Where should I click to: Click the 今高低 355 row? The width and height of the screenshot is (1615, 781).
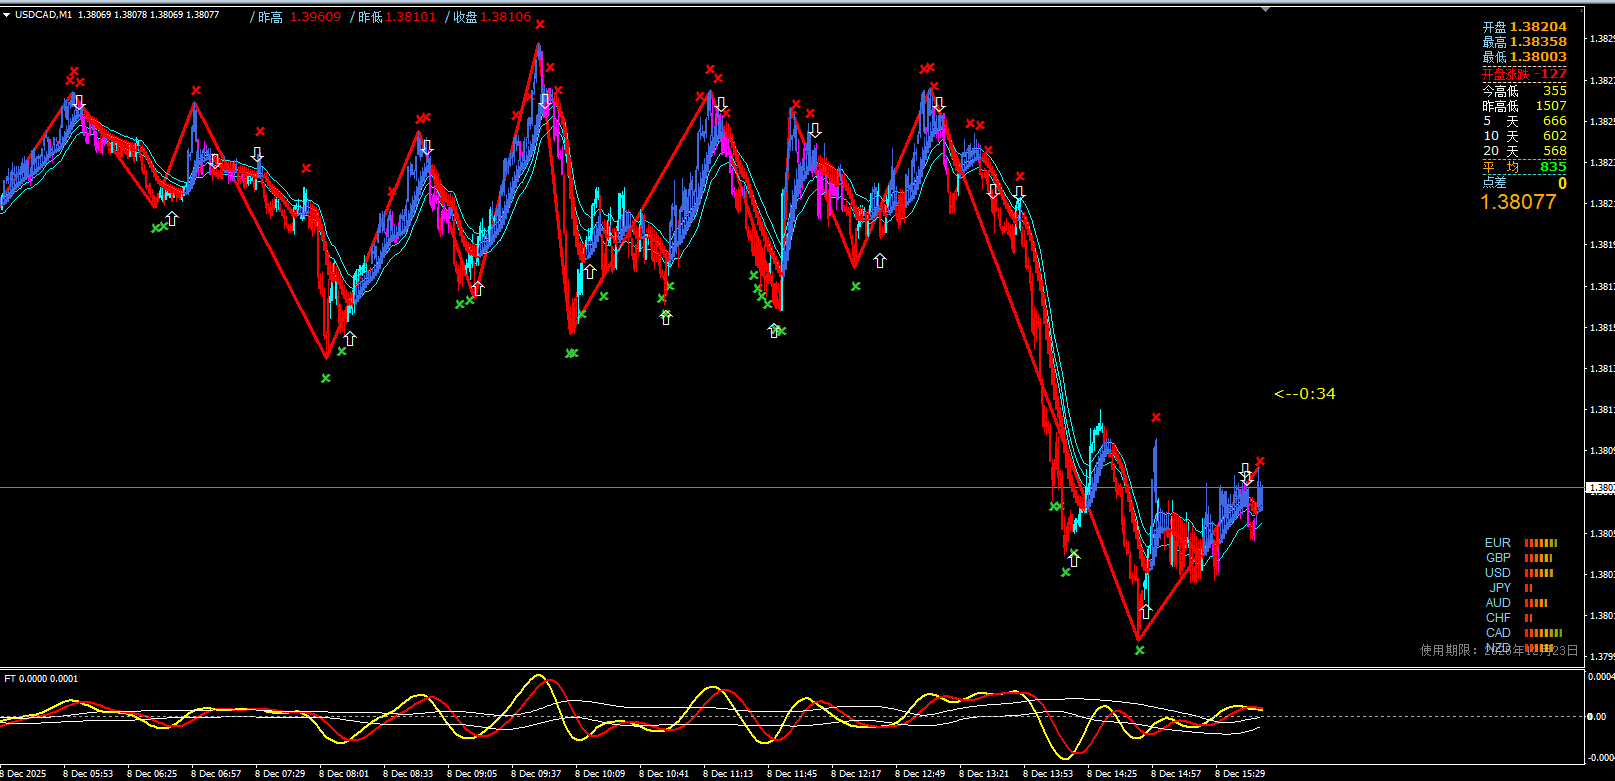[x=1524, y=91]
